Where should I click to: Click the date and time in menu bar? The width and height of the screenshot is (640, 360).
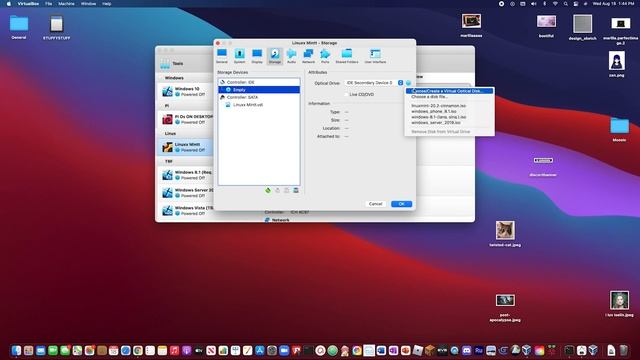[613, 4]
